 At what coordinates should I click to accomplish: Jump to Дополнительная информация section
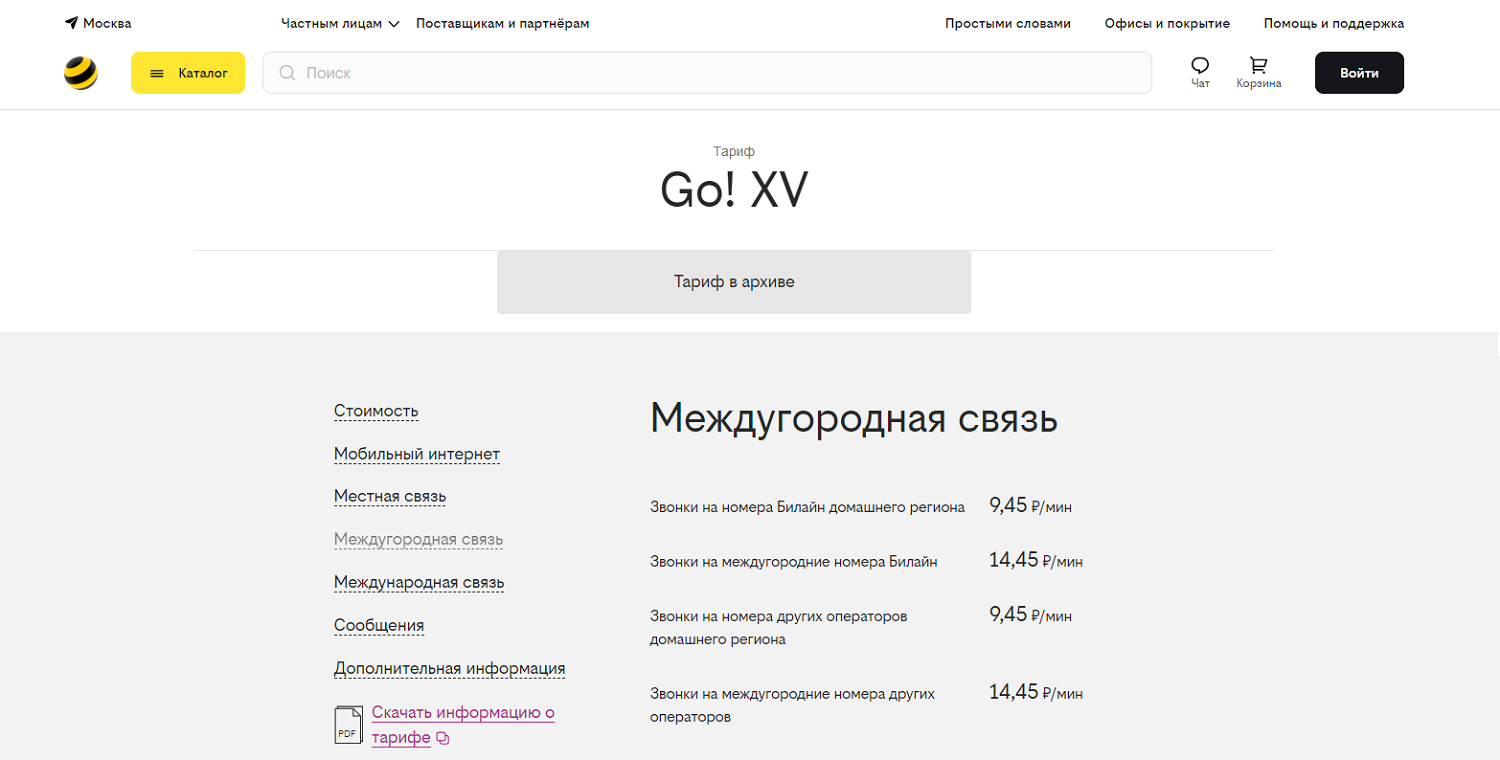[450, 668]
